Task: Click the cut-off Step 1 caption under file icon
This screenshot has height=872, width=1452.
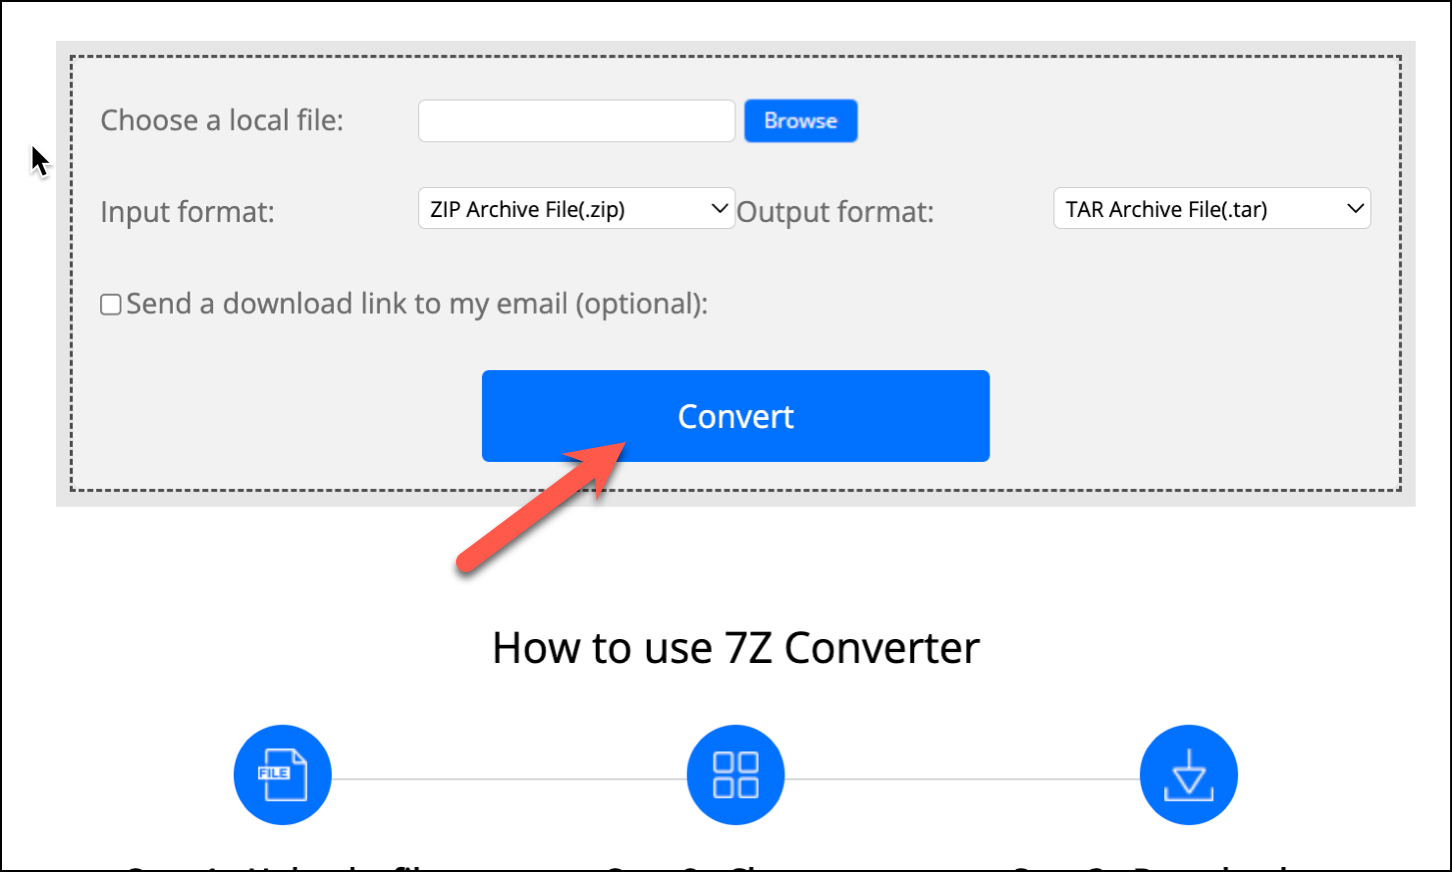Action: pyautogui.click(x=282, y=866)
